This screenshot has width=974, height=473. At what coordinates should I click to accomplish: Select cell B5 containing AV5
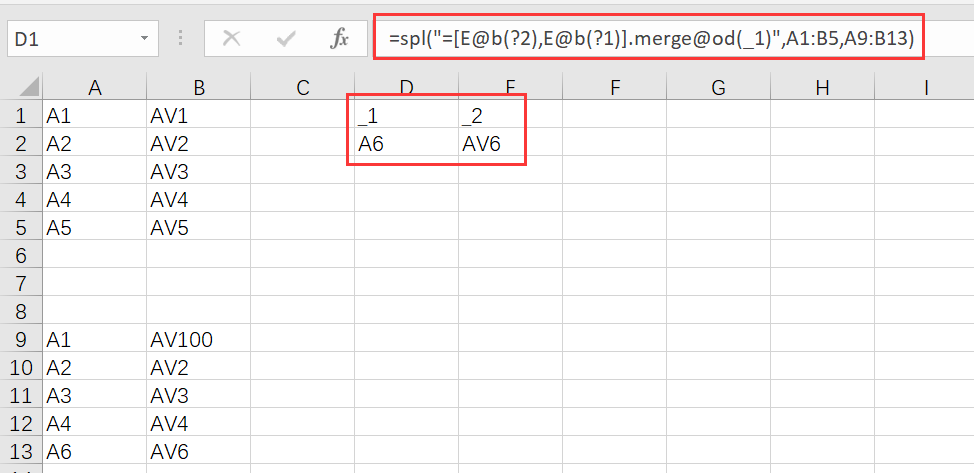(x=198, y=228)
